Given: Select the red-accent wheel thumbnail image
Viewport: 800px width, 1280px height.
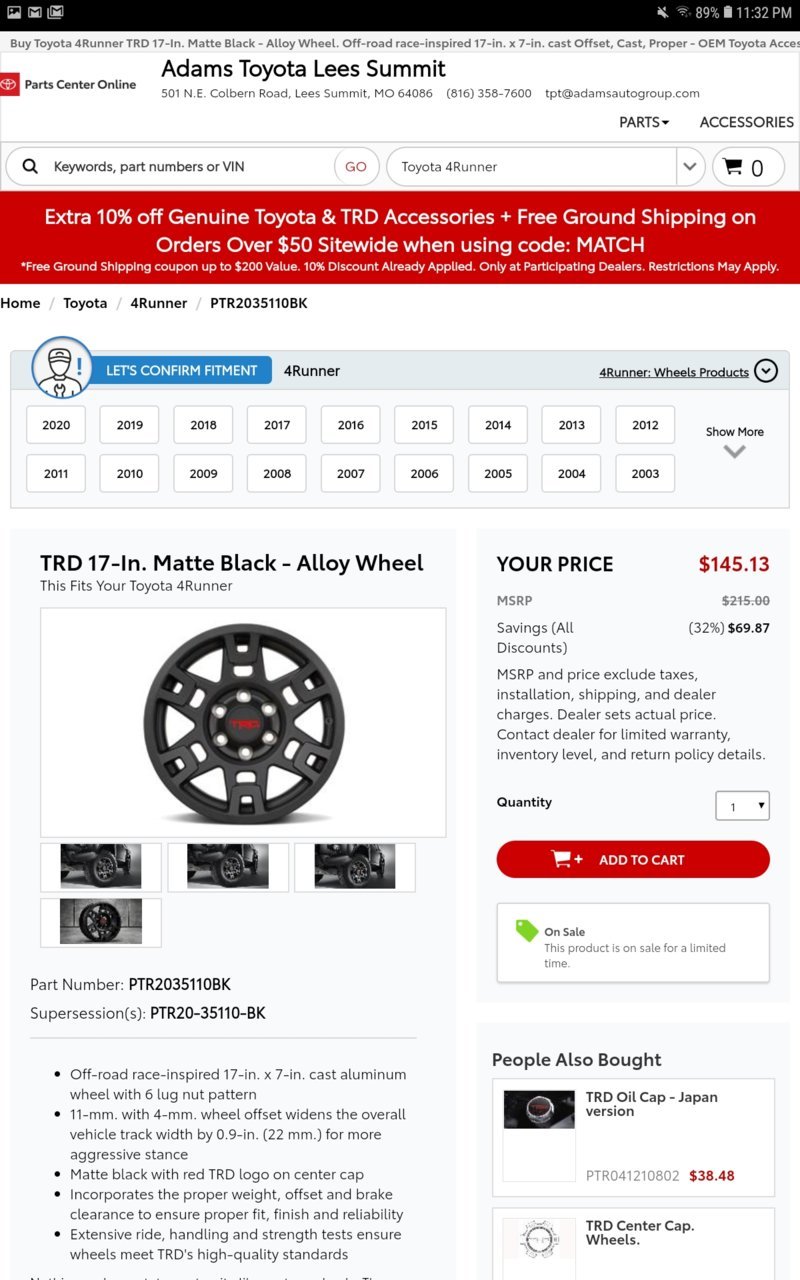Looking at the screenshot, I should tap(101, 922).
